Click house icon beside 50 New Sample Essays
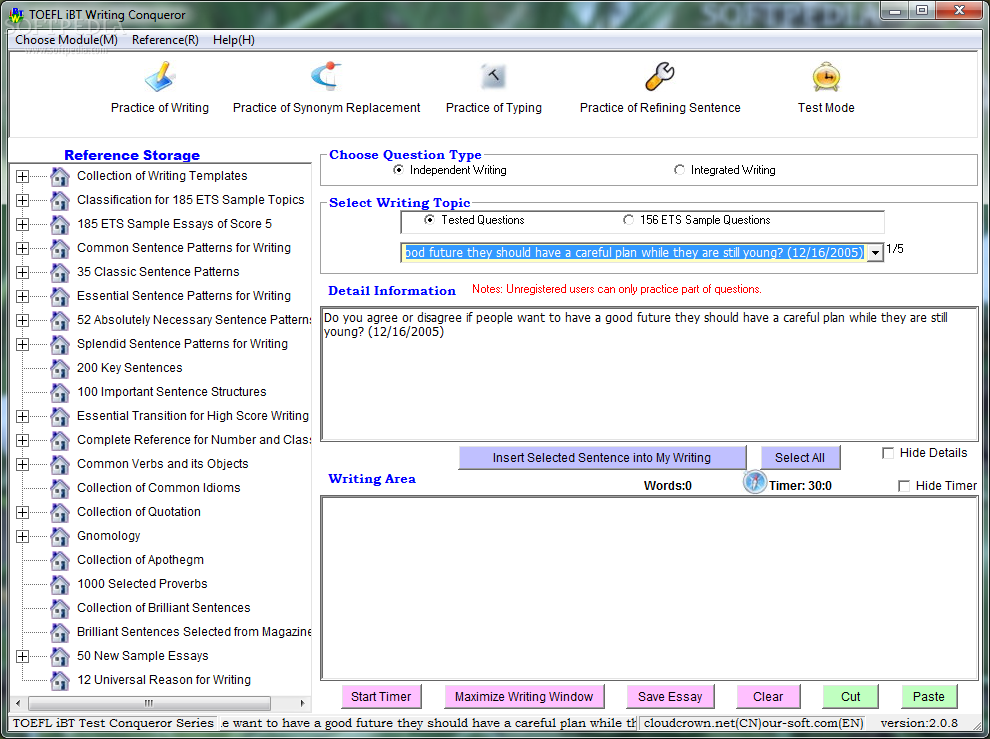The image size is (990, 739). tap(60, 656)
